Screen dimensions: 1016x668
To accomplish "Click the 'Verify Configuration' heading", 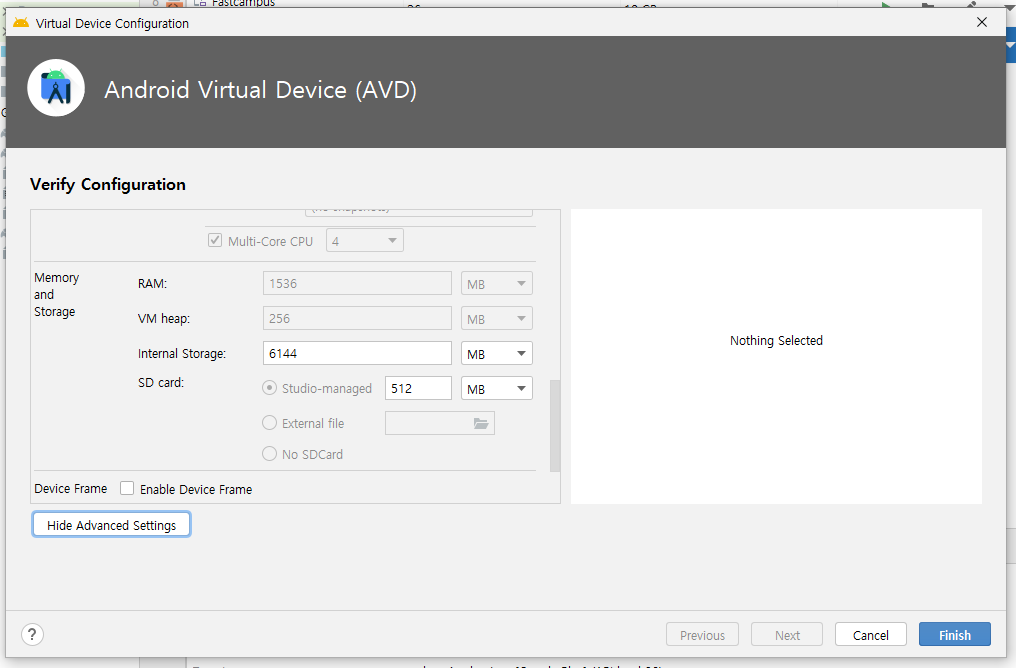I will (108, 185).
